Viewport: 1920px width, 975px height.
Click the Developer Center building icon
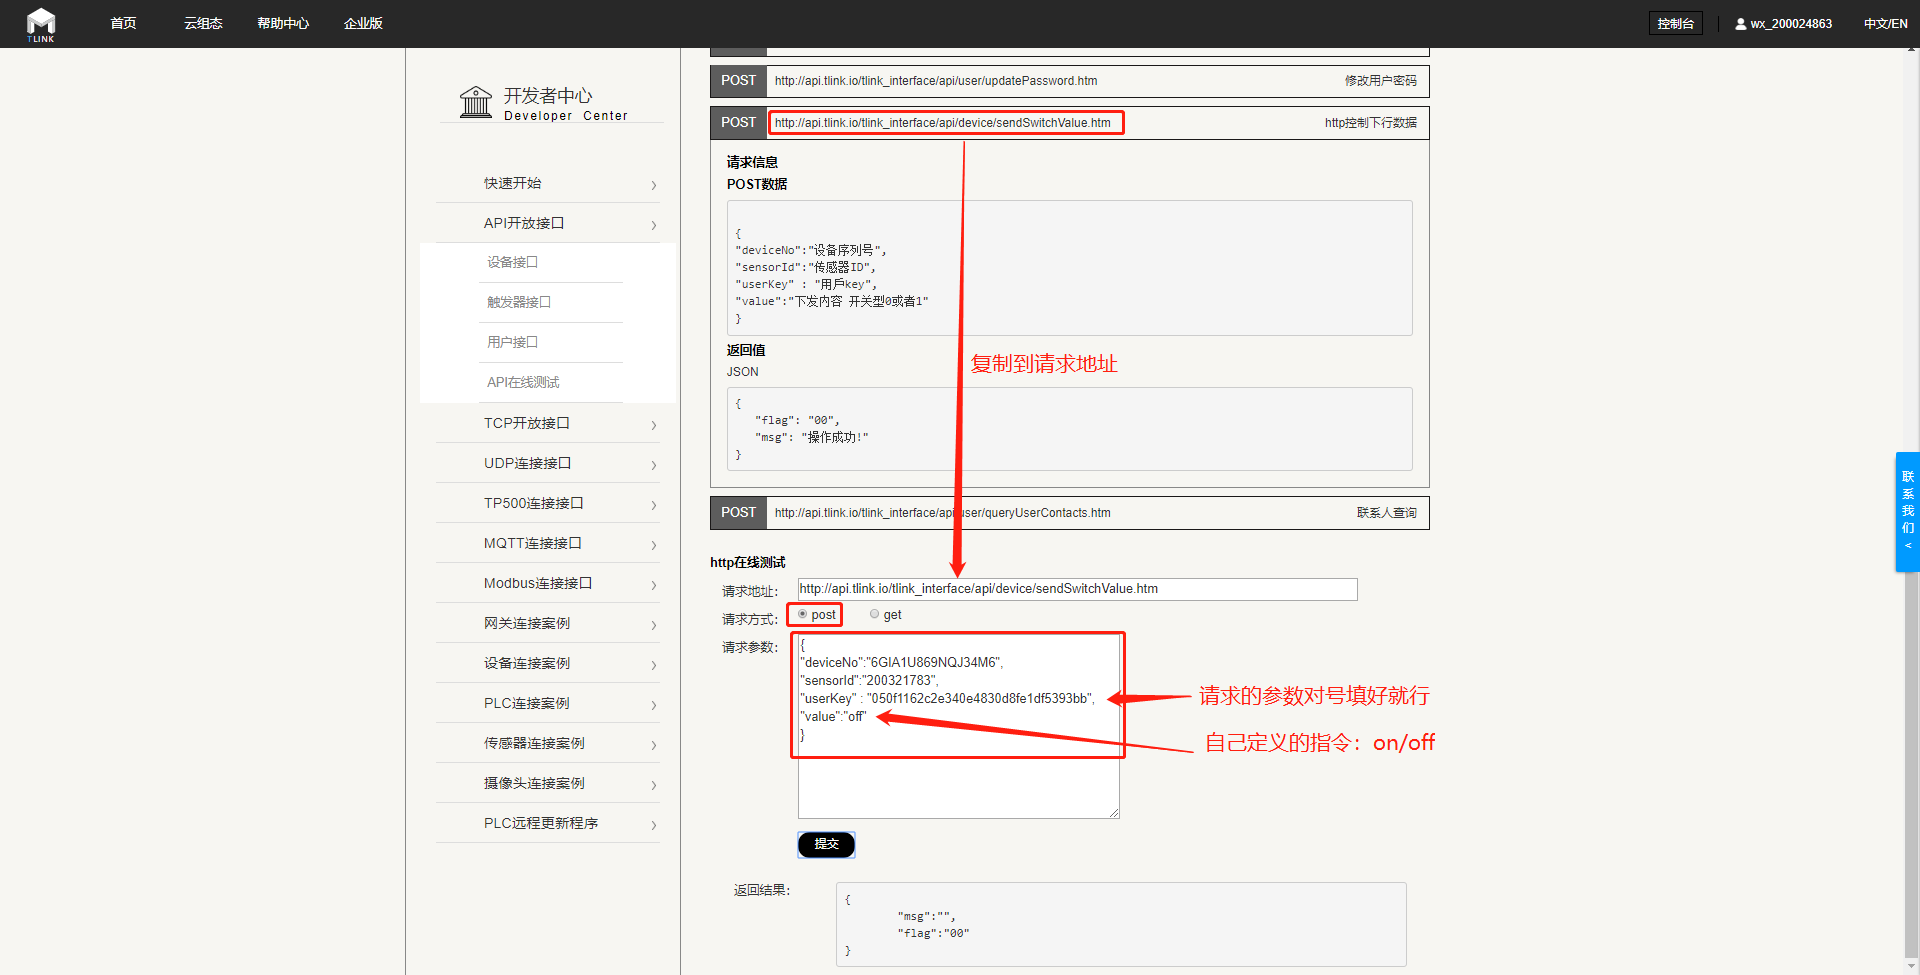click(476, 102)
